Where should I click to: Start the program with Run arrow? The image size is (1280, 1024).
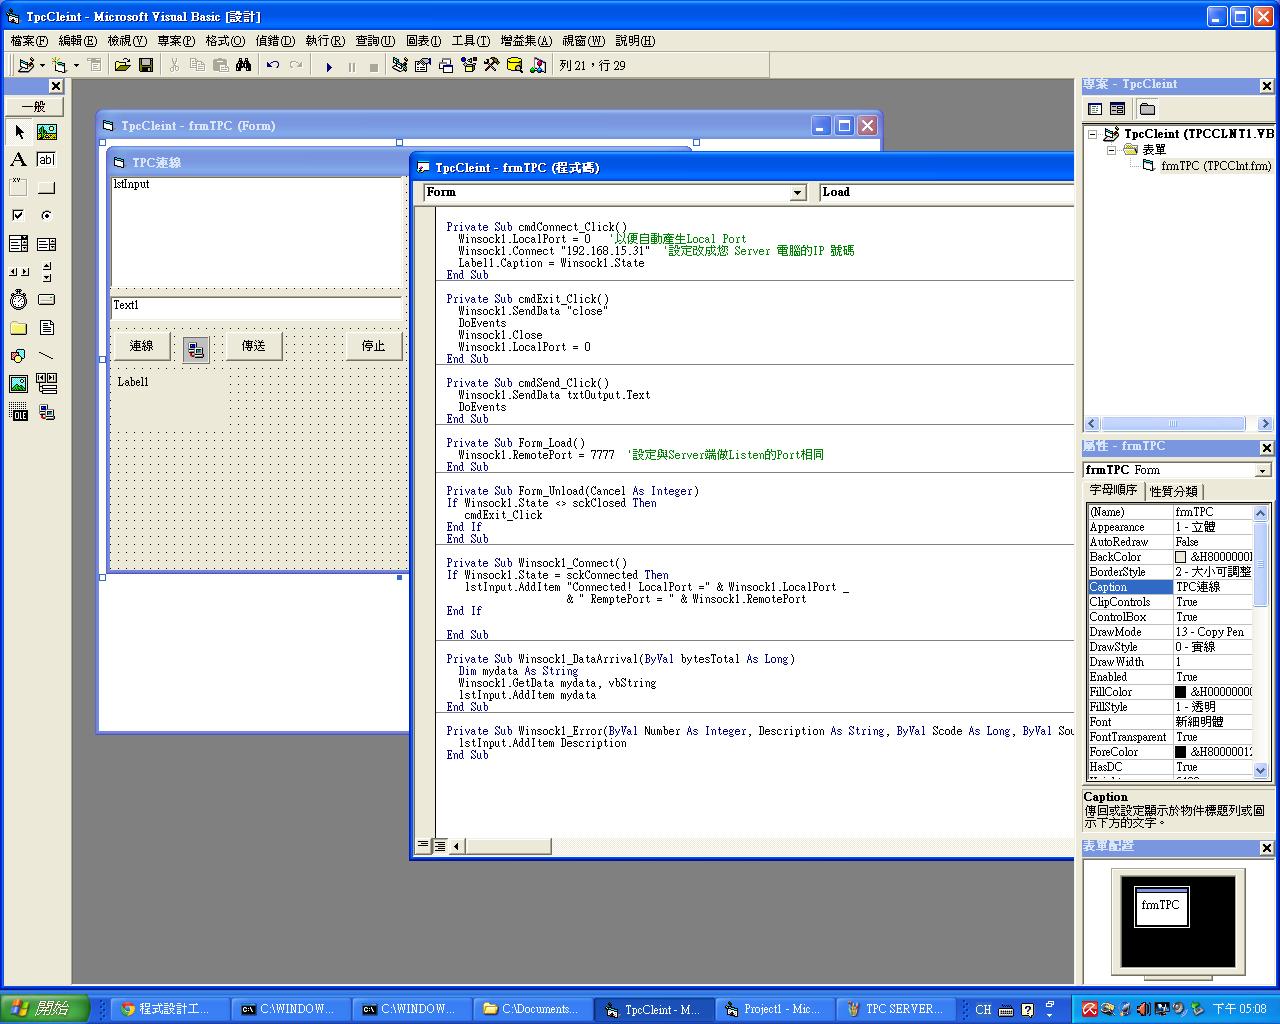pos(329,66)
